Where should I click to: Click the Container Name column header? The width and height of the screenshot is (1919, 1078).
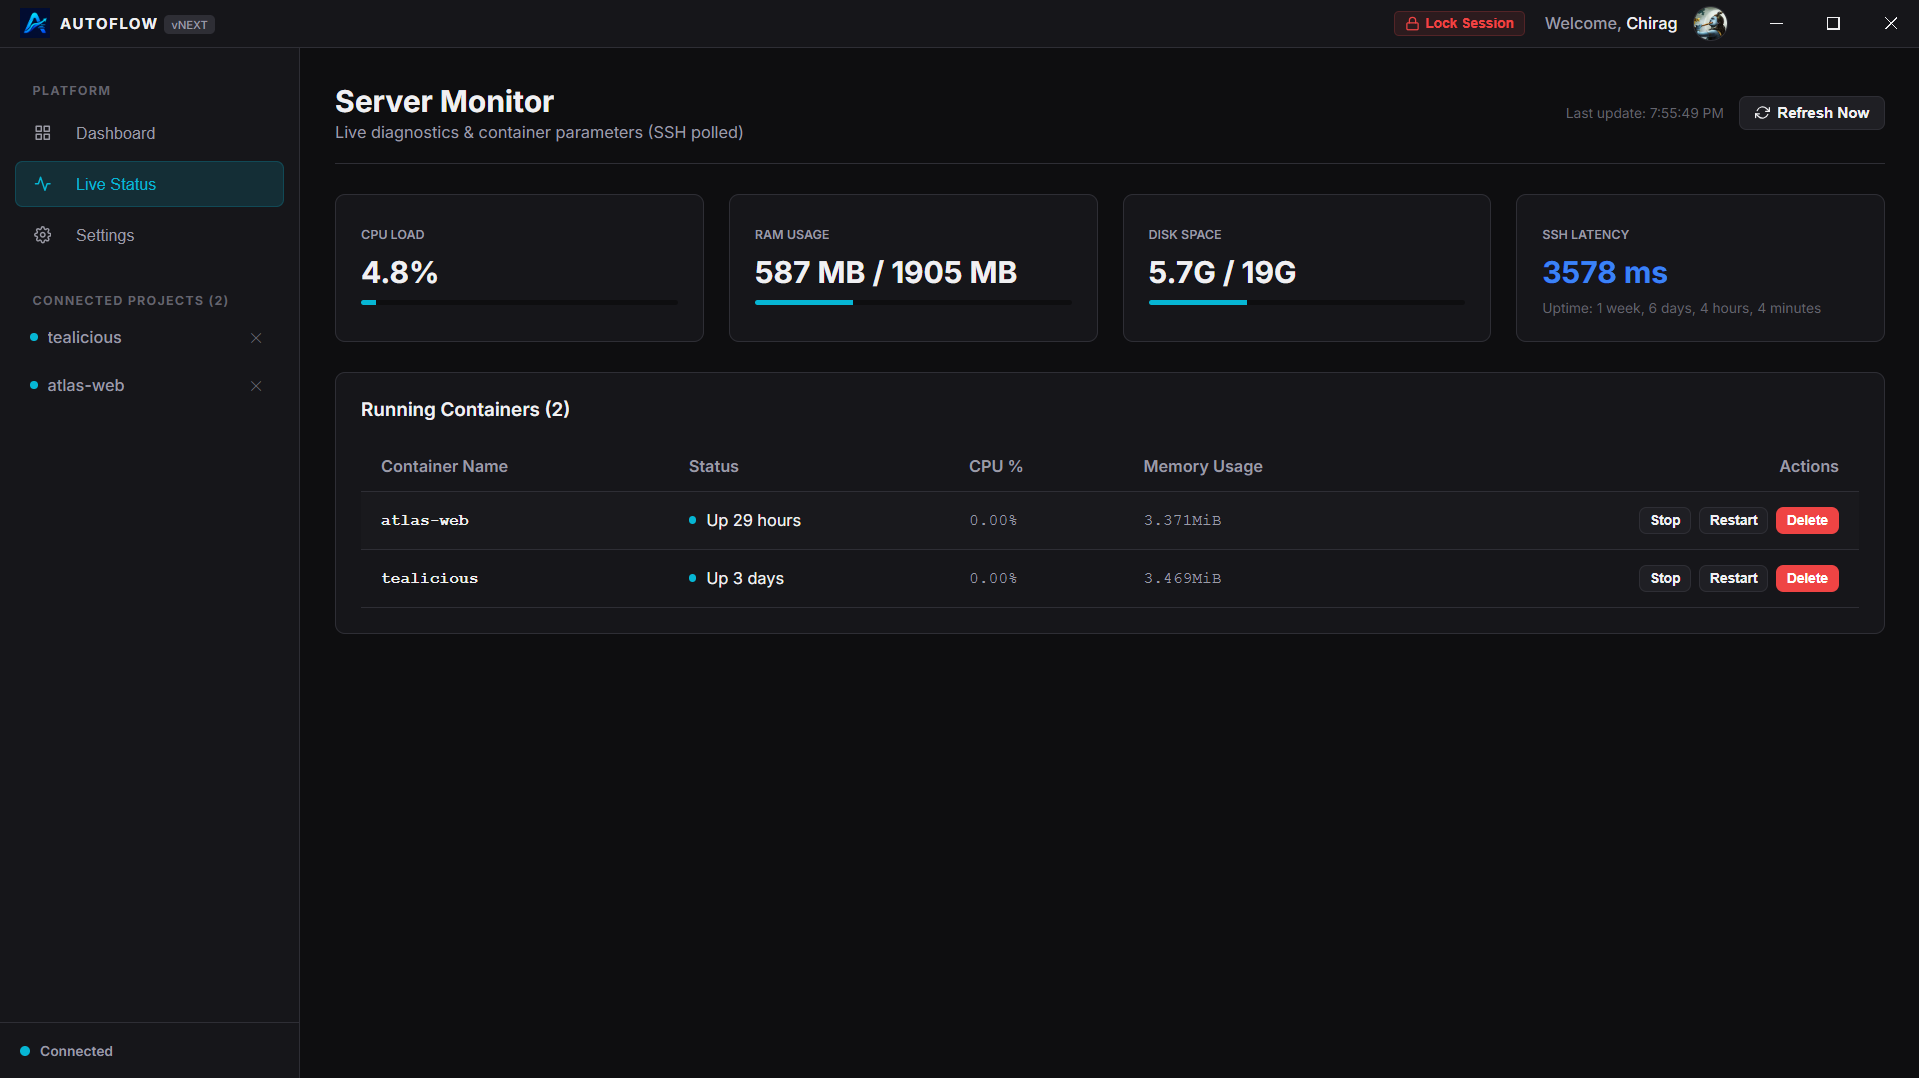pos(444,466)
